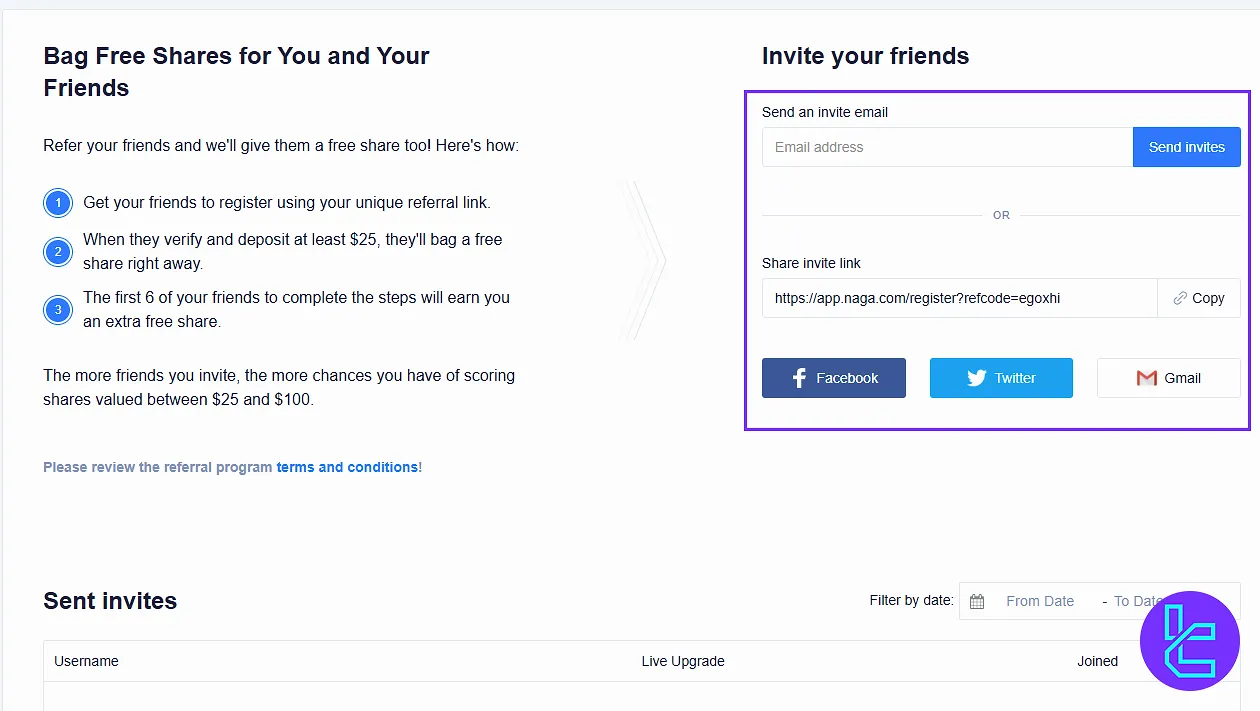1260x711 pixels.
Task: Click the Facebook 'f' logo icon
Action: click(x=799, y=378)
